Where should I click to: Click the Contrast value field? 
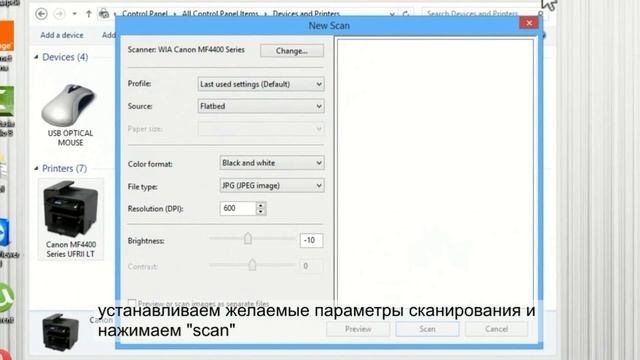coord(311,266)
